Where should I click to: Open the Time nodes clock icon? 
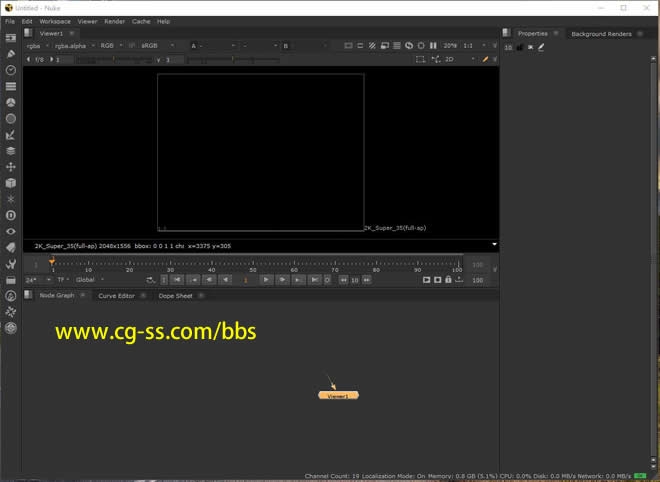tap(11, 70)
